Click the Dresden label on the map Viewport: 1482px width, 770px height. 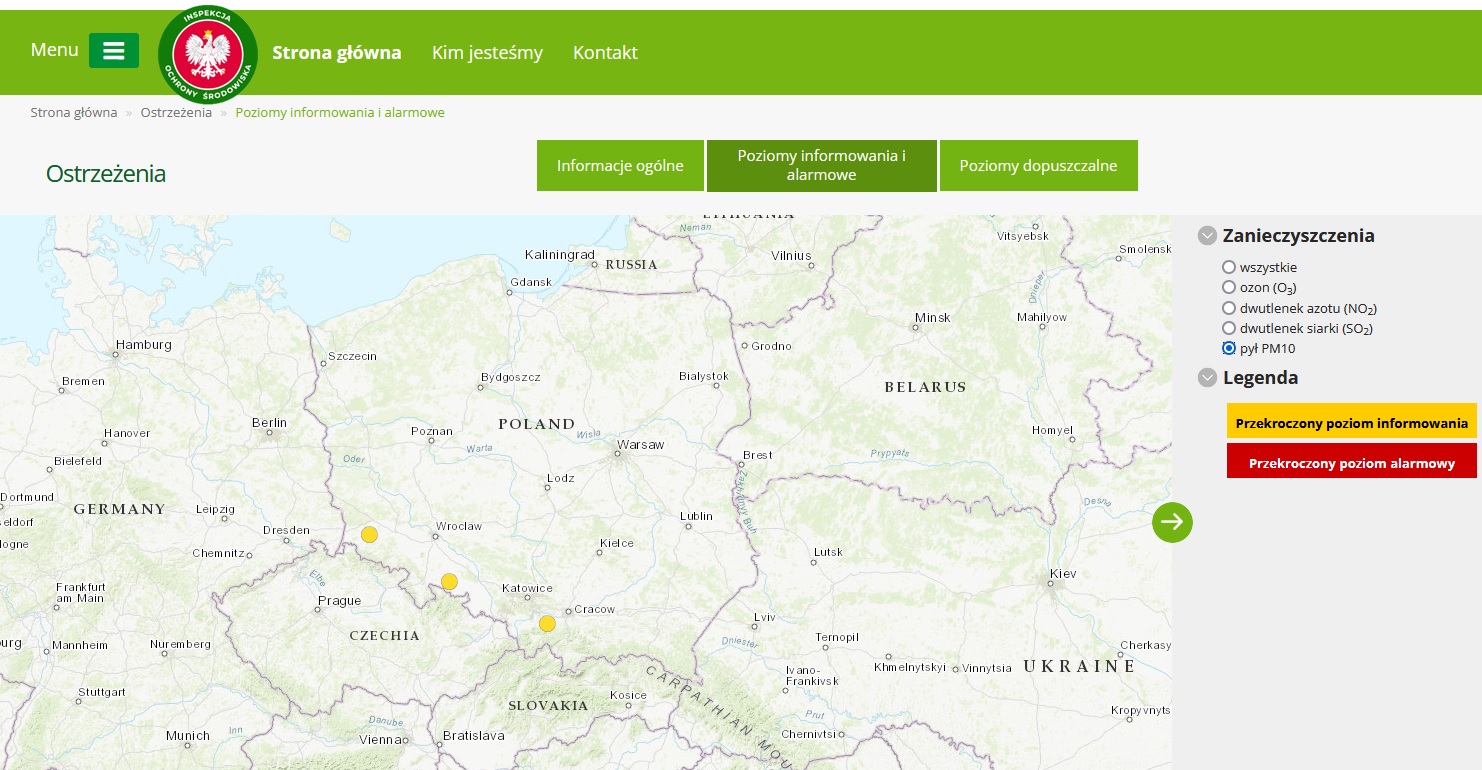pyautogui.click(x=286, y=530)
